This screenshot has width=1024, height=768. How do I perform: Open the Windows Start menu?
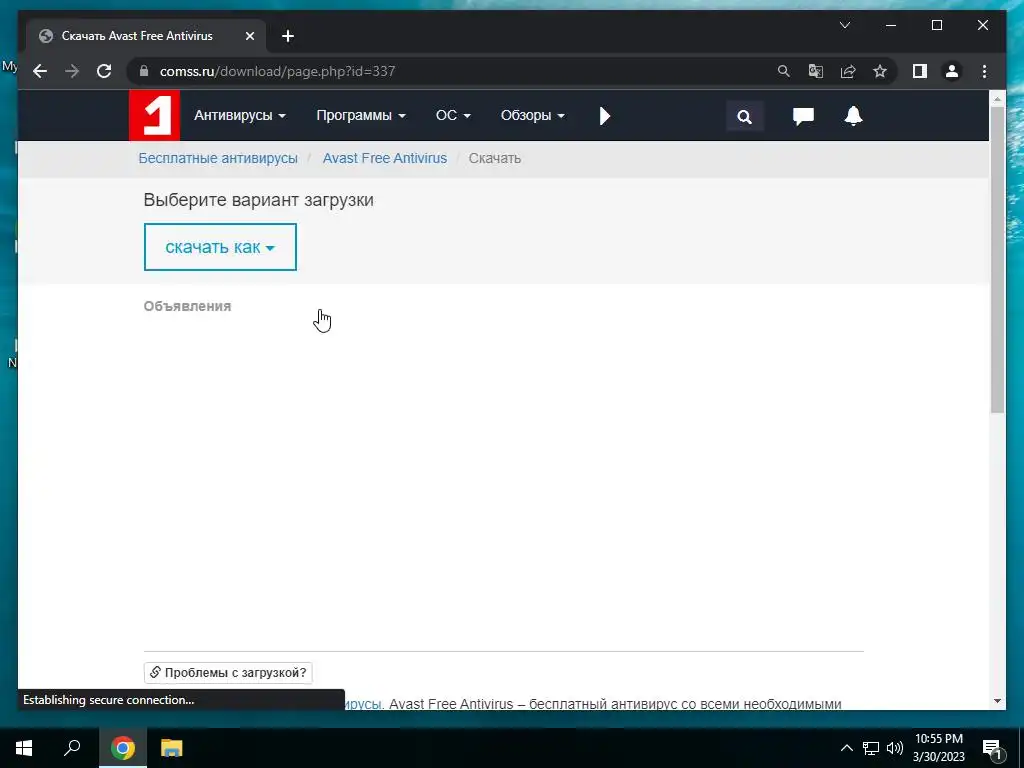(24, 748)
